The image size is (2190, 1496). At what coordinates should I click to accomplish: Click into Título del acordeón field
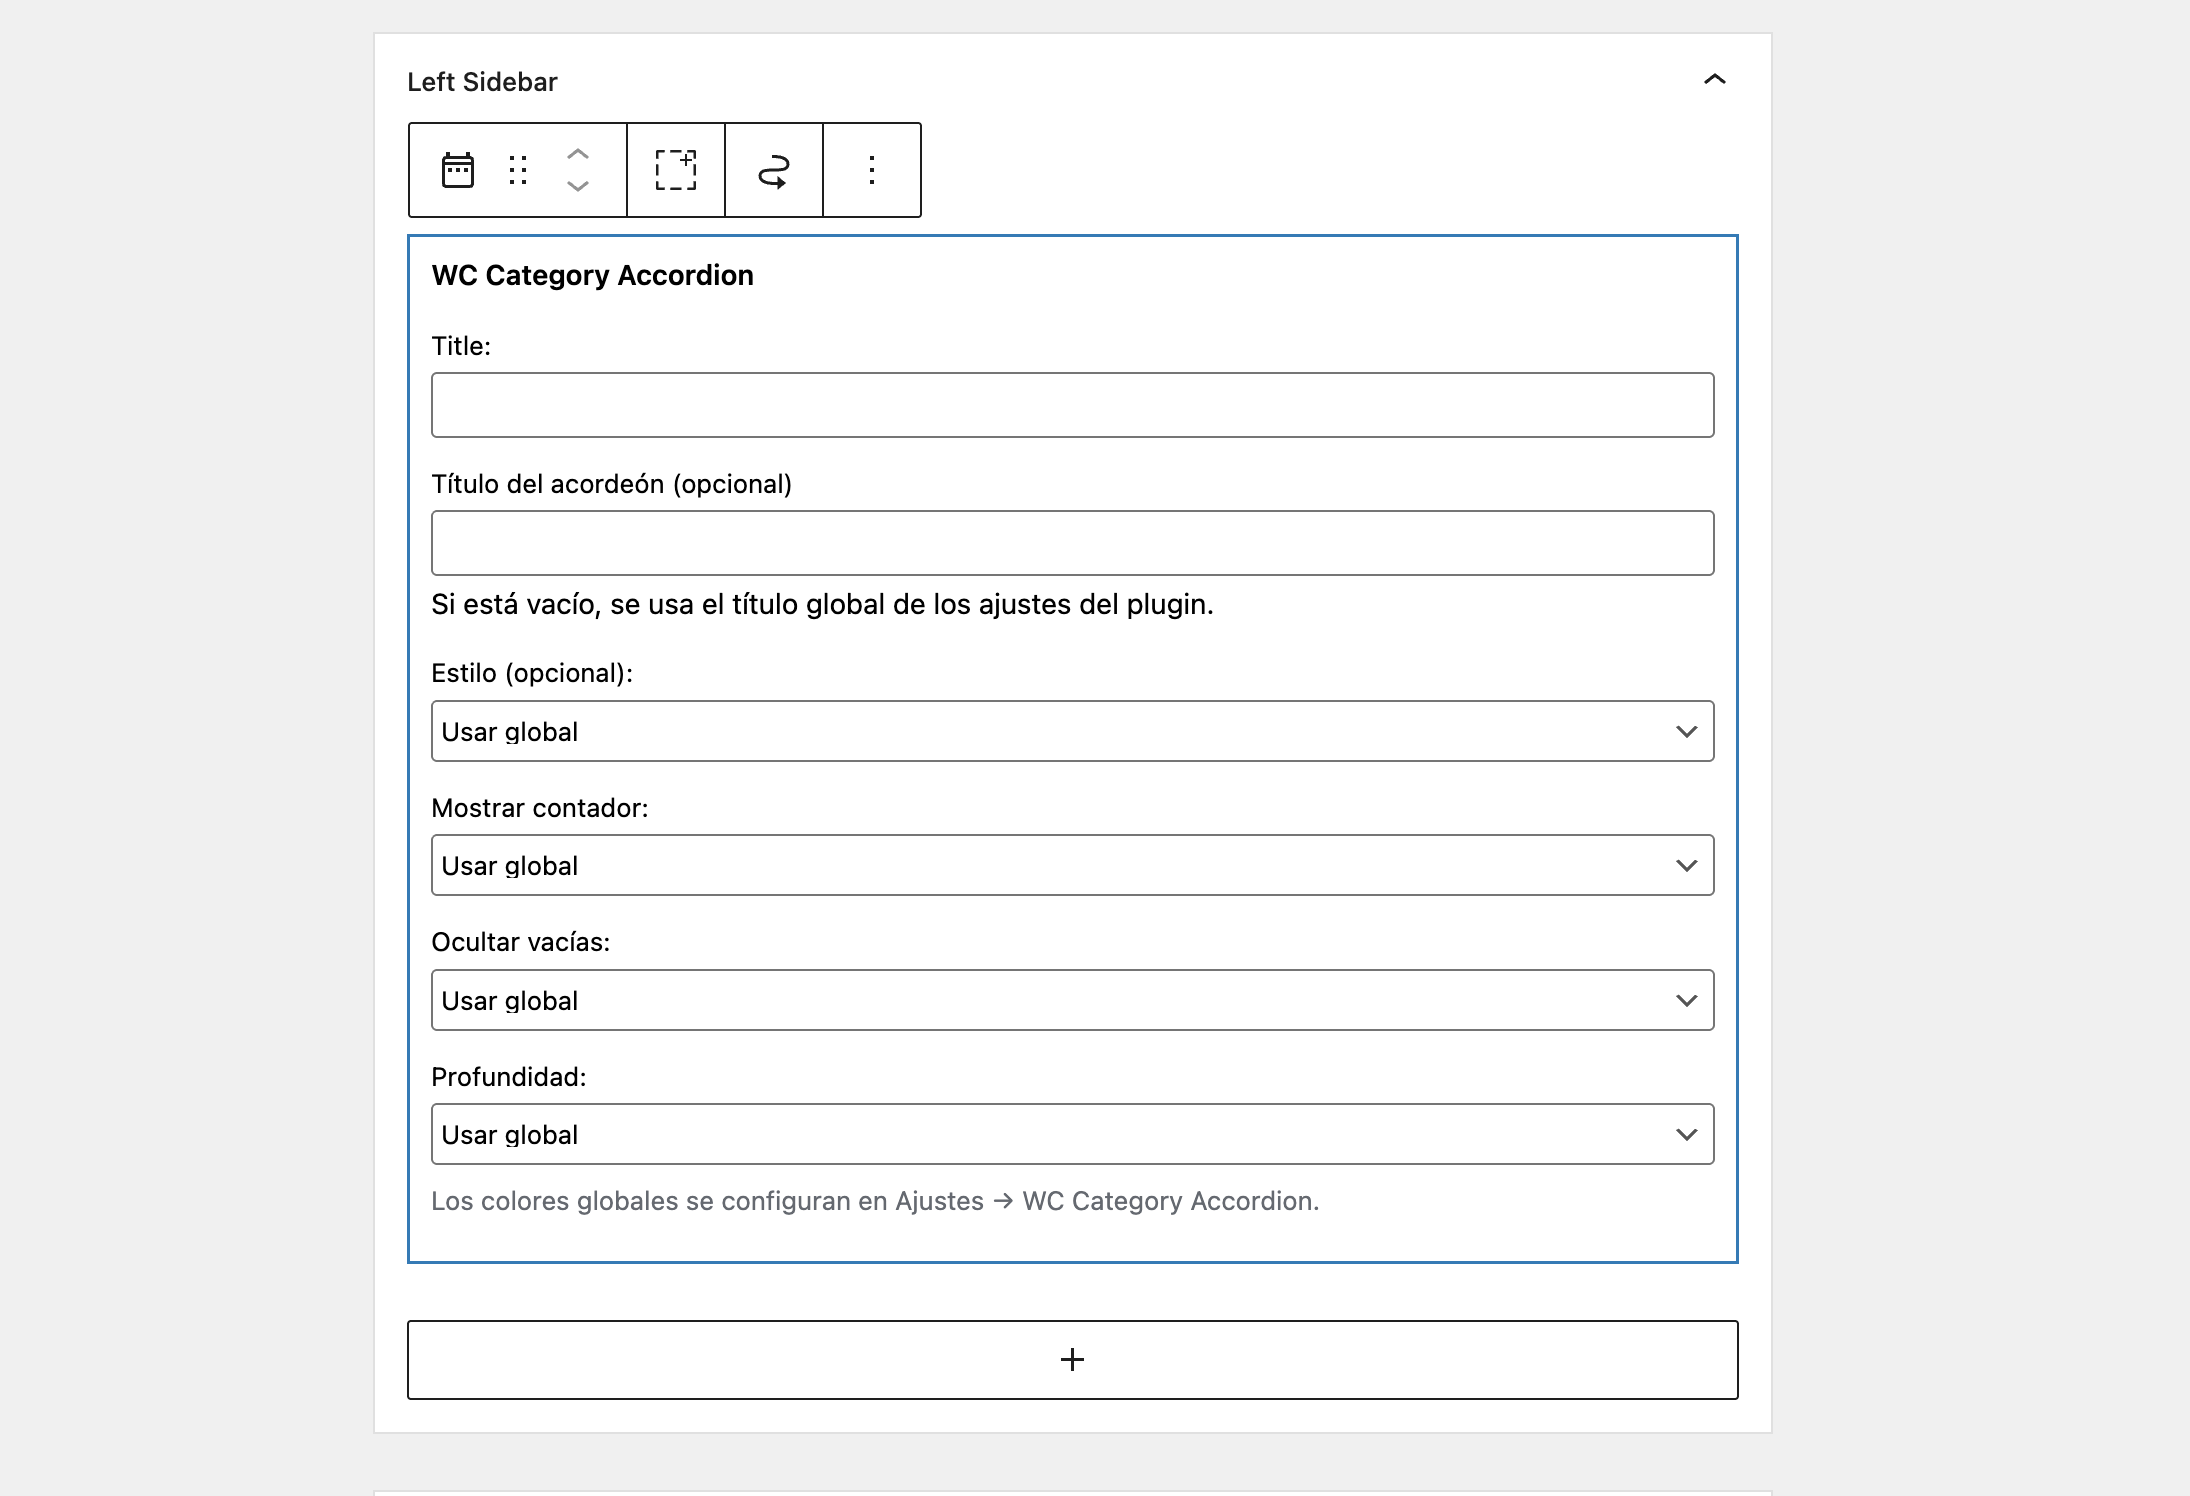1072,543
